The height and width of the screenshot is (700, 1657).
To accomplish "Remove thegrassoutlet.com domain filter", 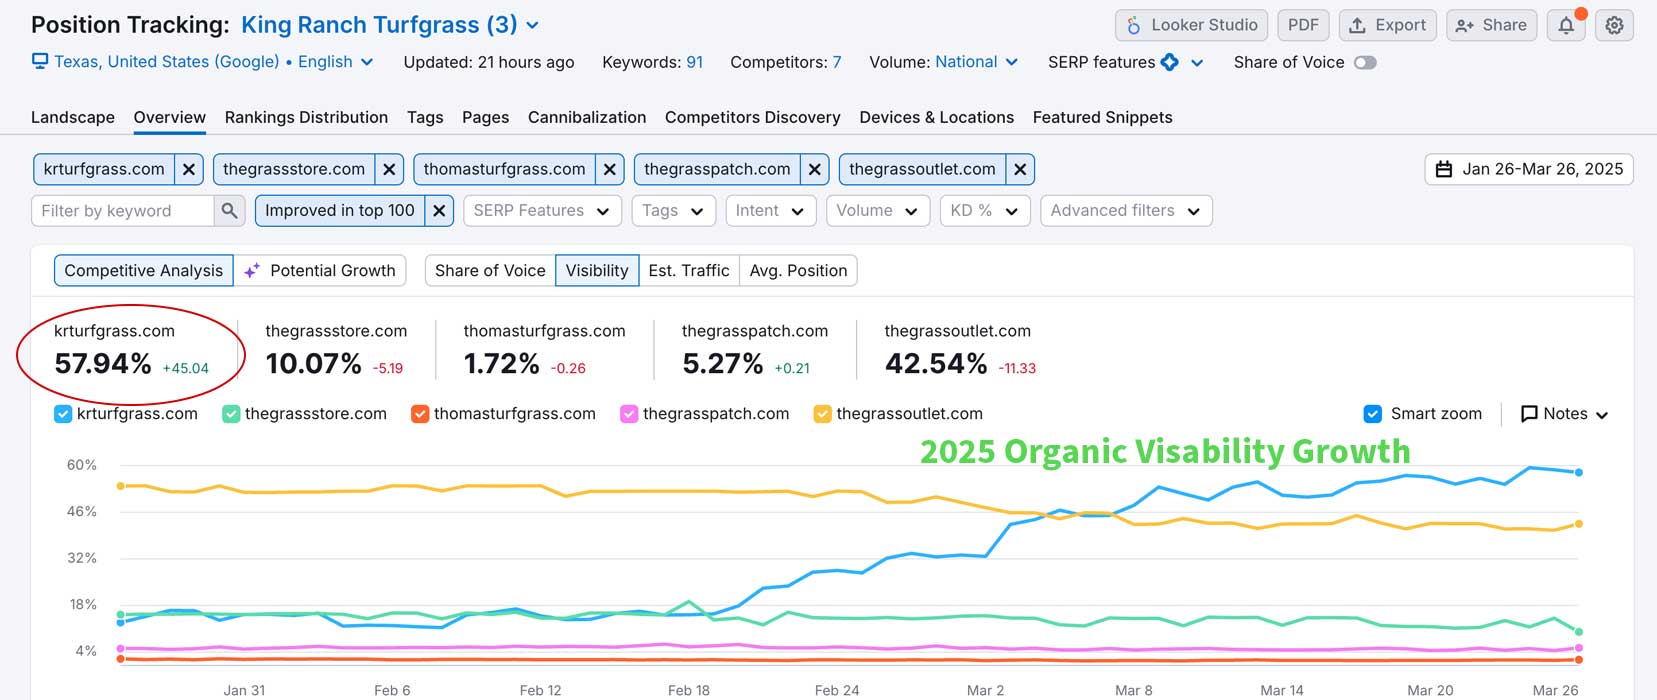I will click(1020, 169).
